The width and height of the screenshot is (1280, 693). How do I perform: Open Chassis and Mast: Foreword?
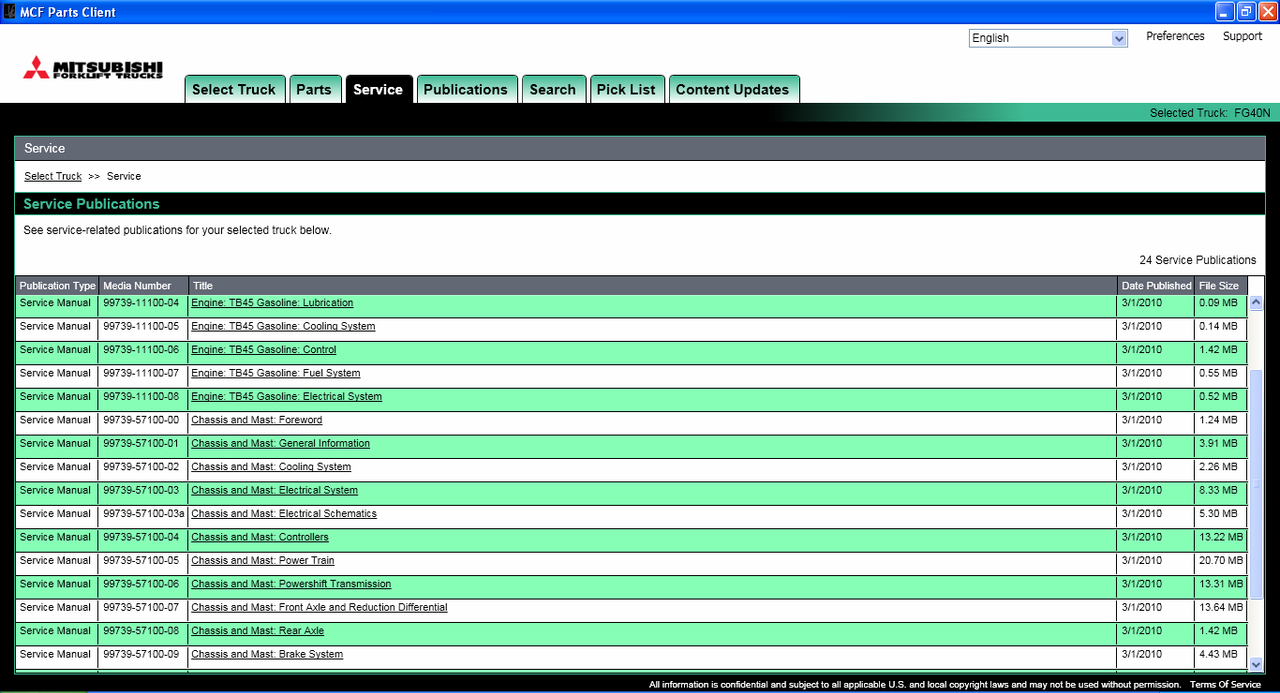pos(257,420)
